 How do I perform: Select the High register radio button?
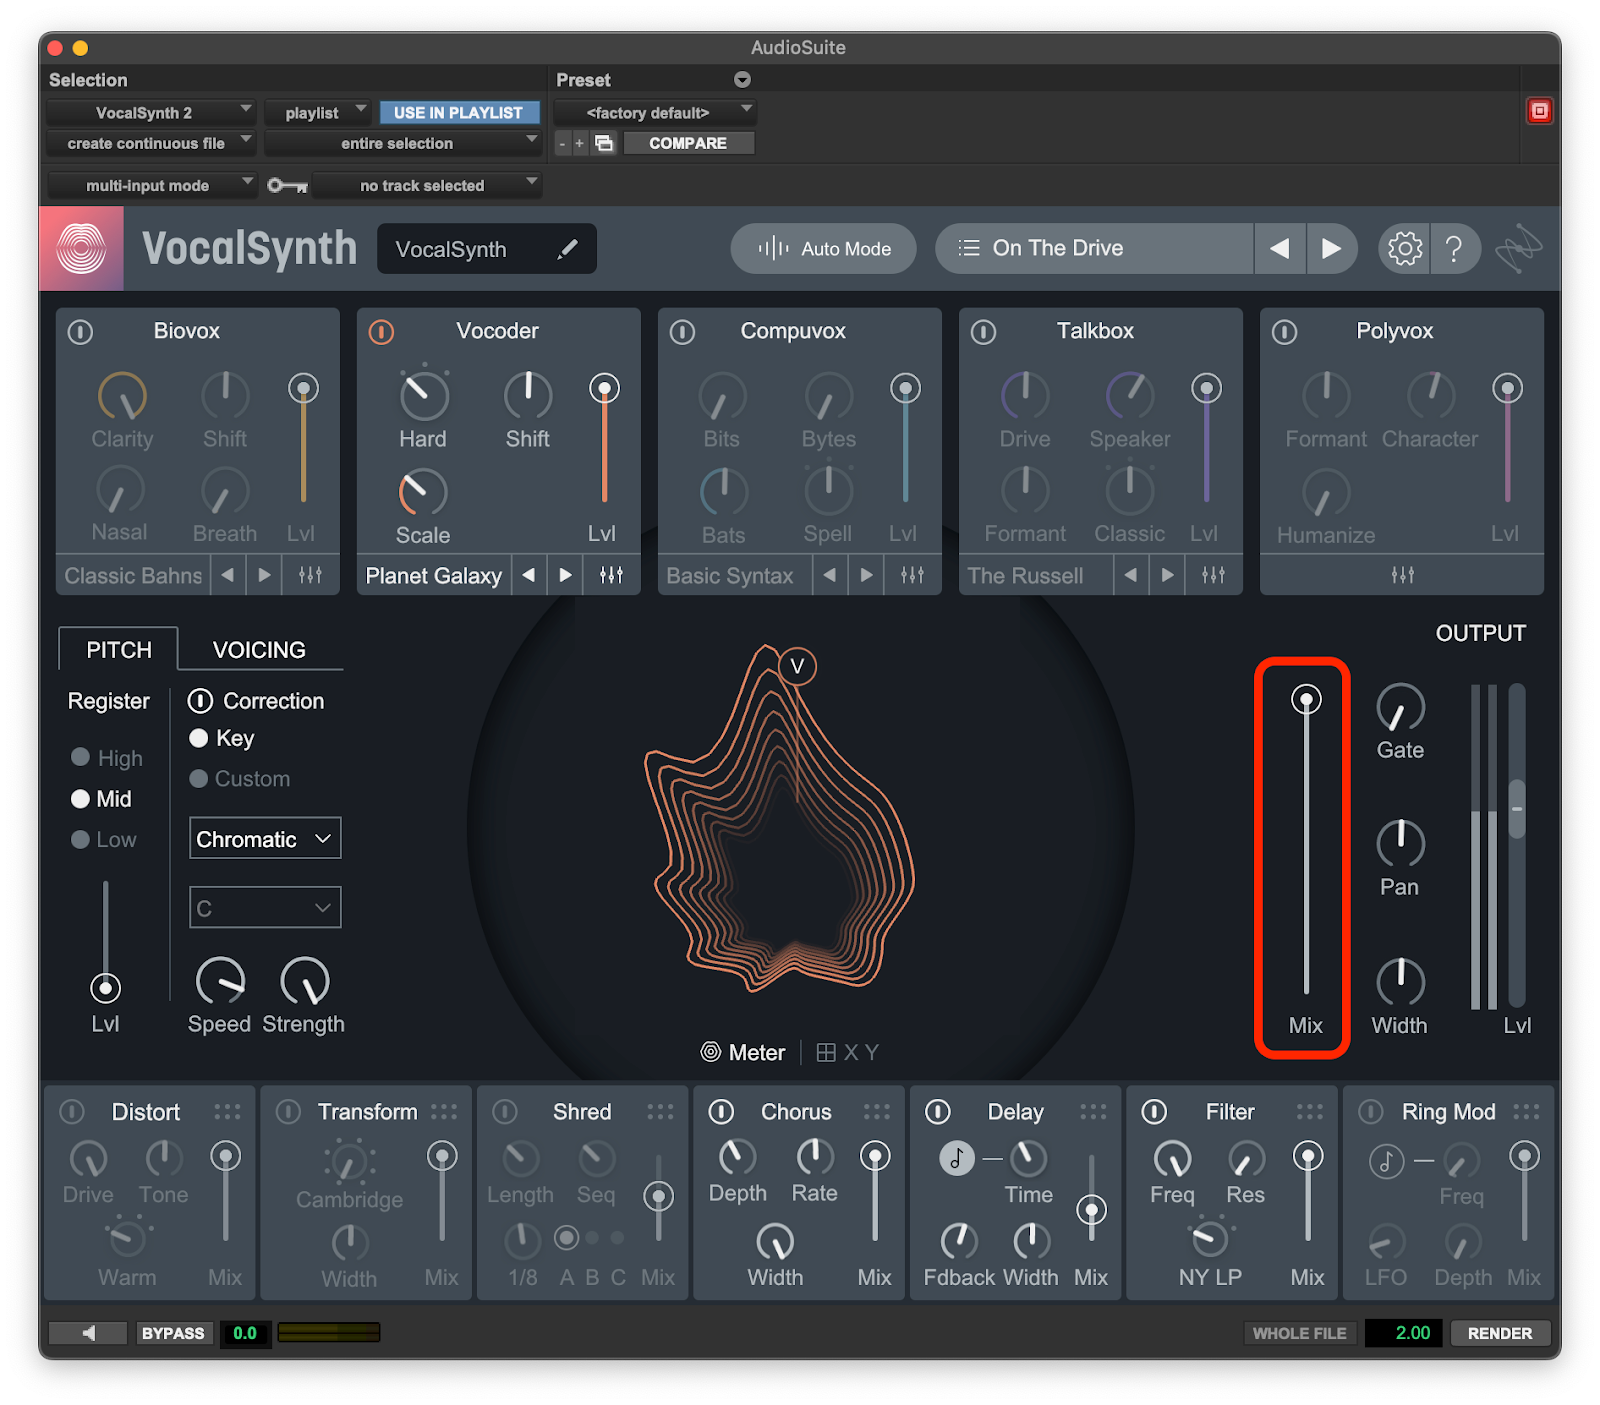click(81, 757)
